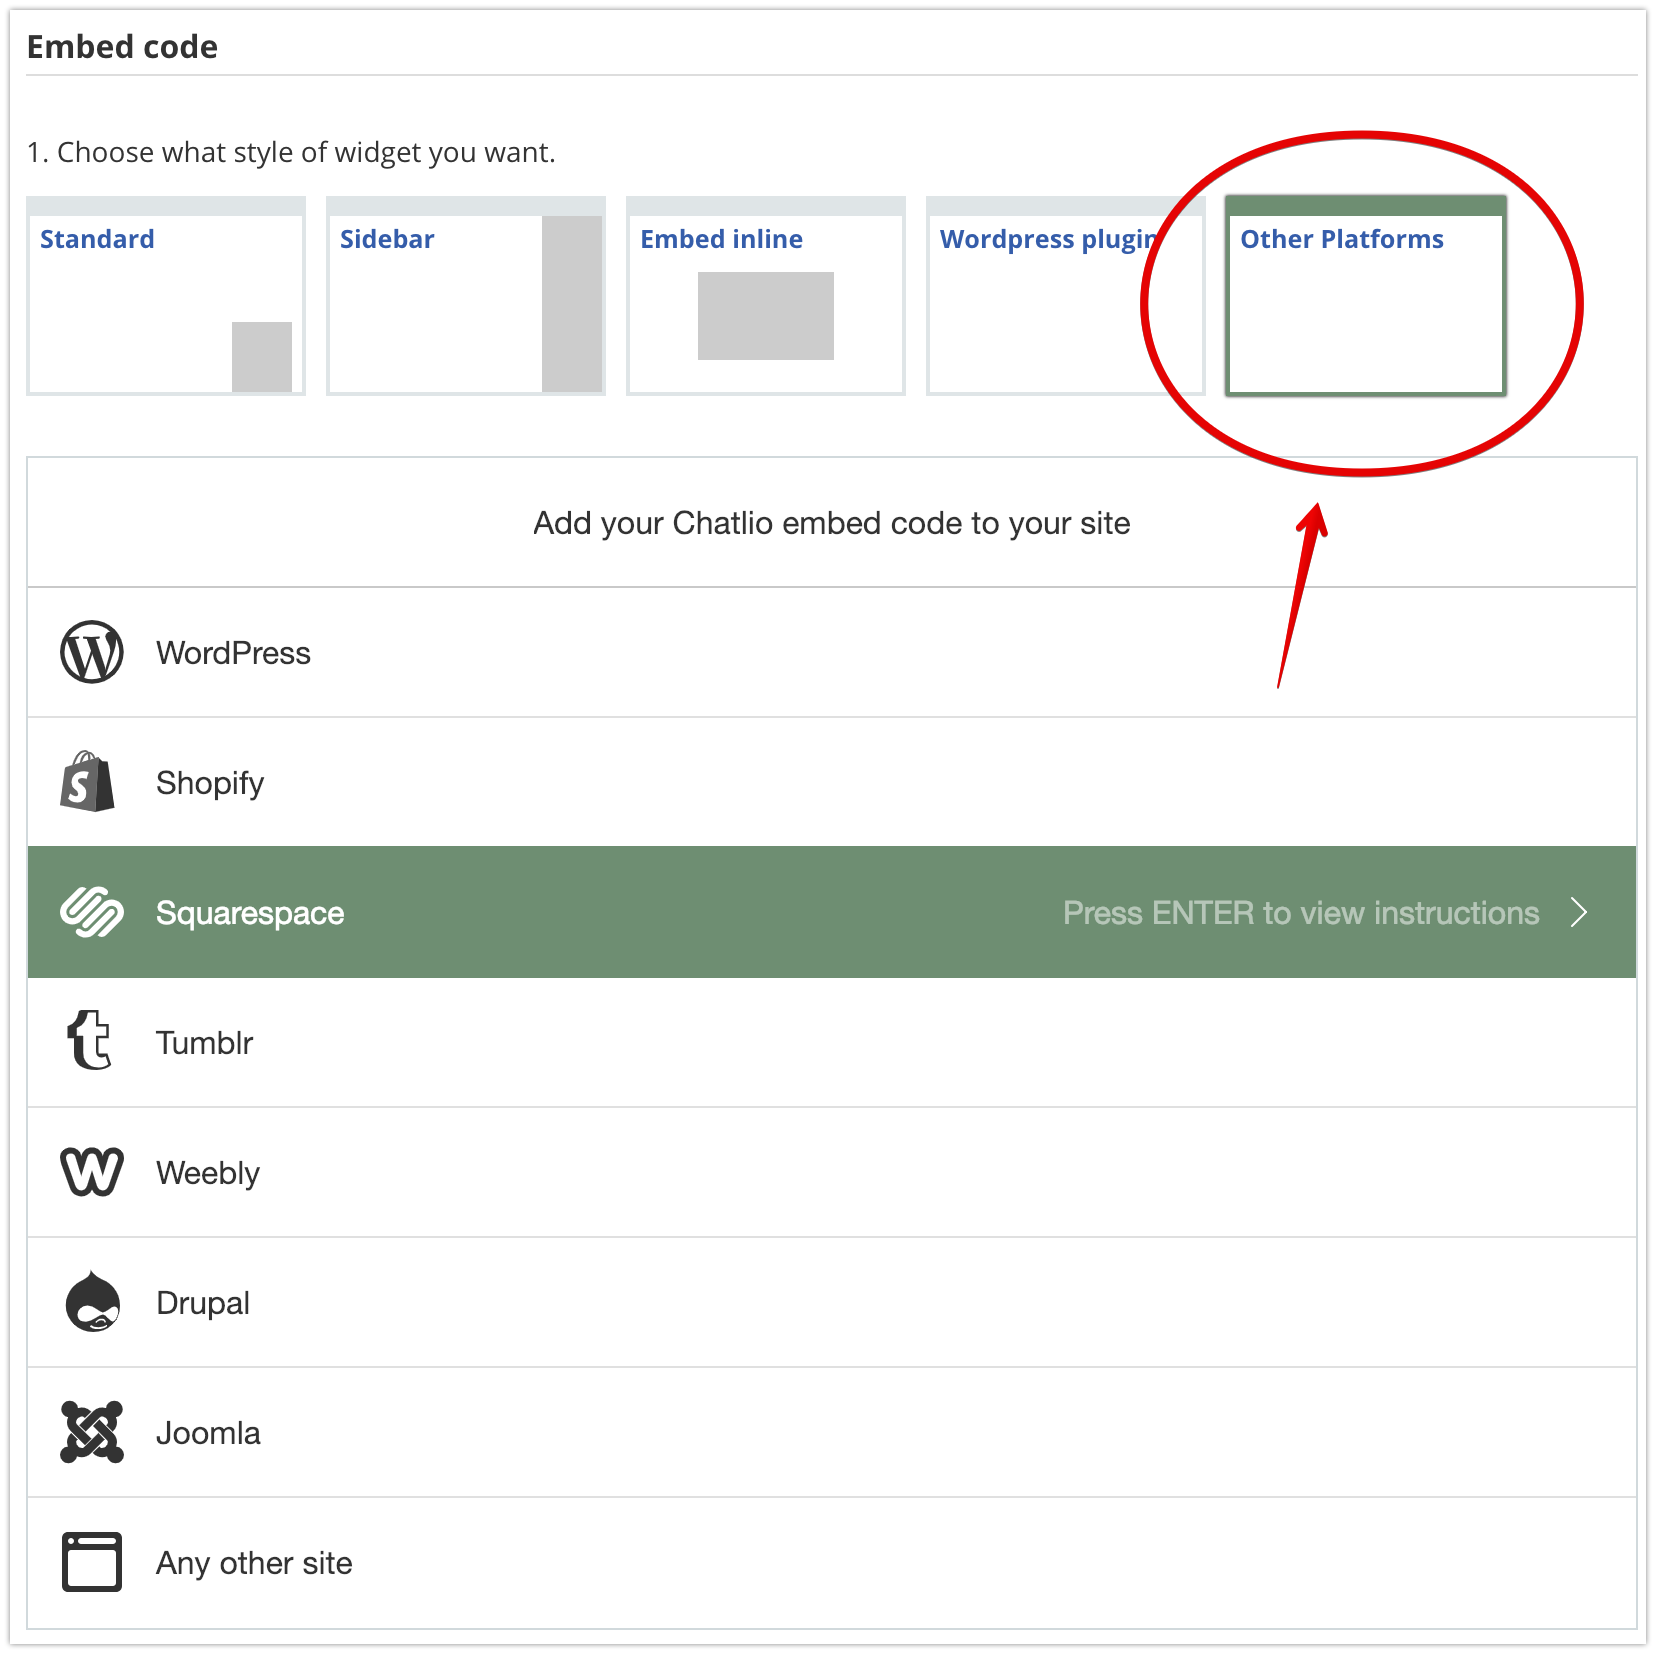The image size is (1656, 1654).
Task: Open Joomla embed instructions
Action: [x=832, y=1433]
